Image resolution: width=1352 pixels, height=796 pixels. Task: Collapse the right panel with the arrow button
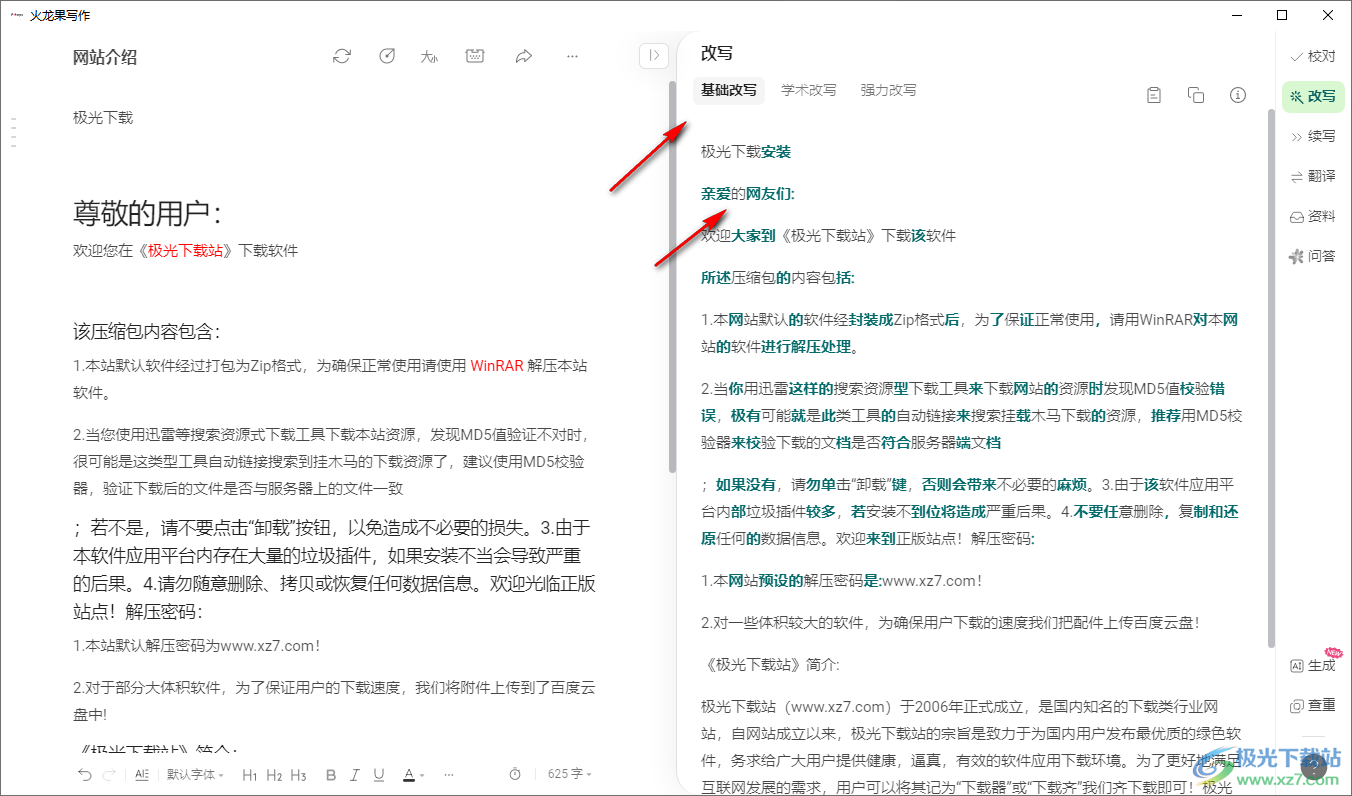(654, 56)
